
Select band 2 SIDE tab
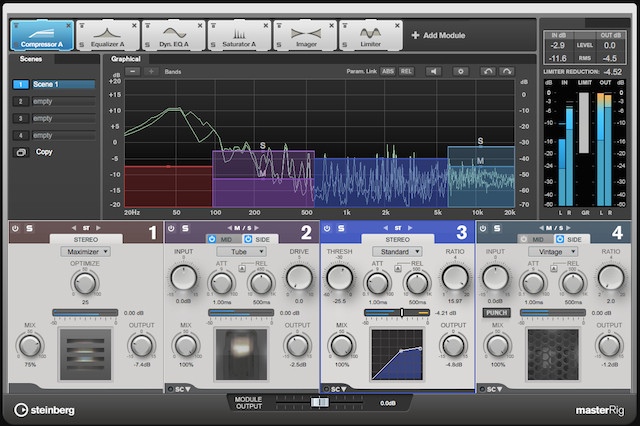pos(258,239)
